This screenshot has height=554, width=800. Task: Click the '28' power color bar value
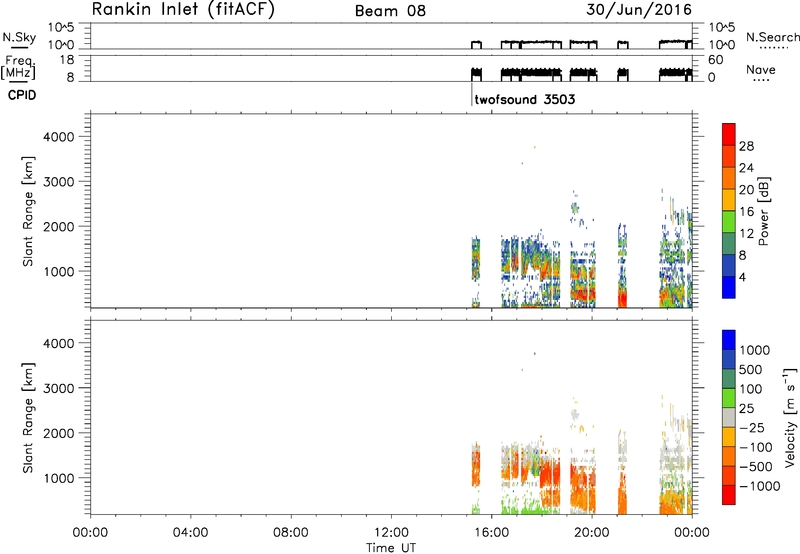tap(746, 146)
